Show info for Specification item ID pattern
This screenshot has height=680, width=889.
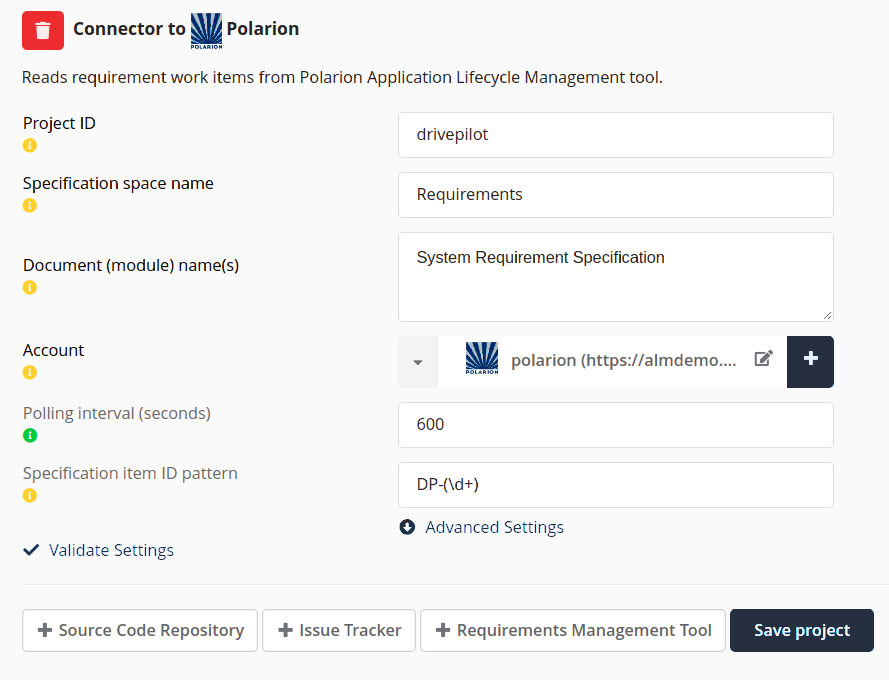(30, 496)
